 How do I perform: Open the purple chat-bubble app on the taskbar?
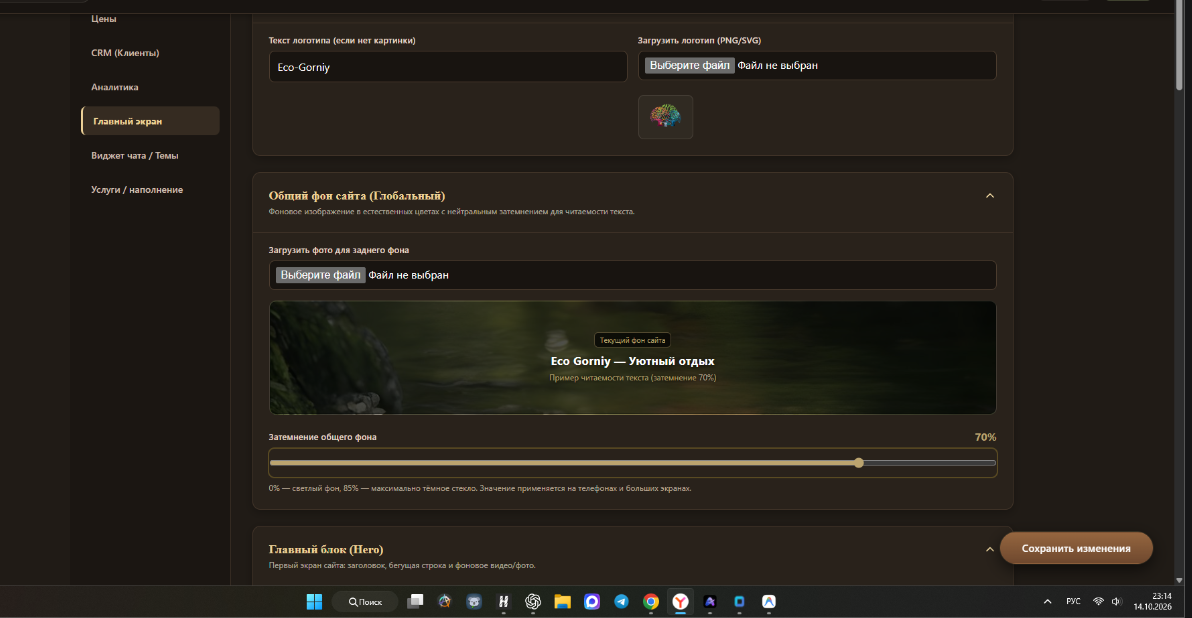tap(591, 602)
